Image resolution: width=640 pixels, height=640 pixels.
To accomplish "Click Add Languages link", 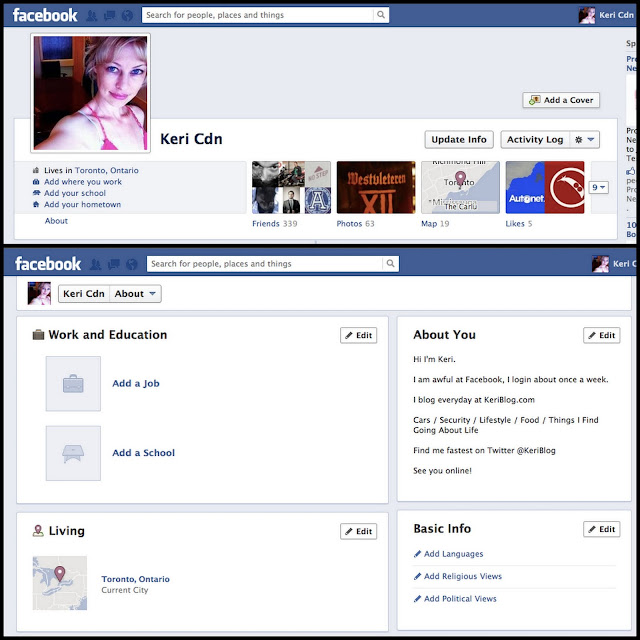I will point(453,554).
